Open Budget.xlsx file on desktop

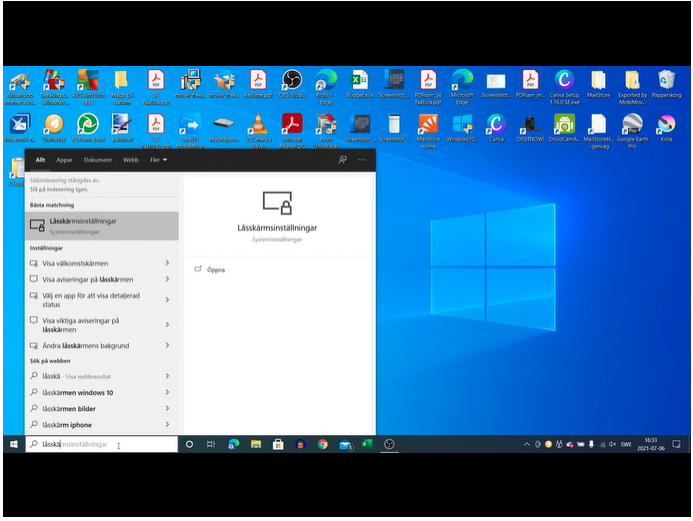(360, 82)
